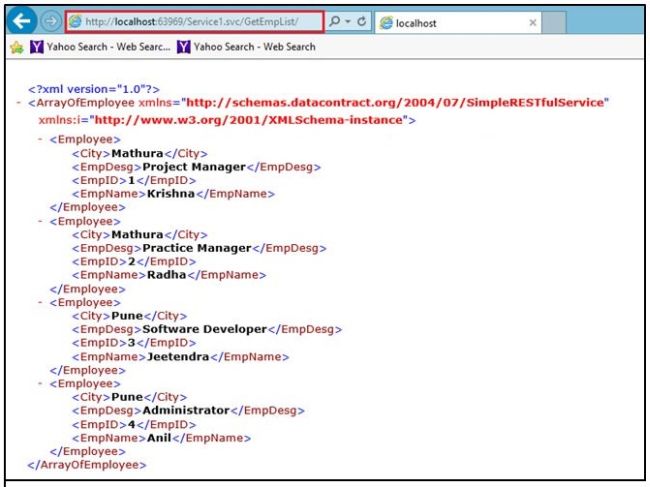Click EmpID value 2
Image resolution: width=650 pixels, height=487 pixels.
click(132, 262)
